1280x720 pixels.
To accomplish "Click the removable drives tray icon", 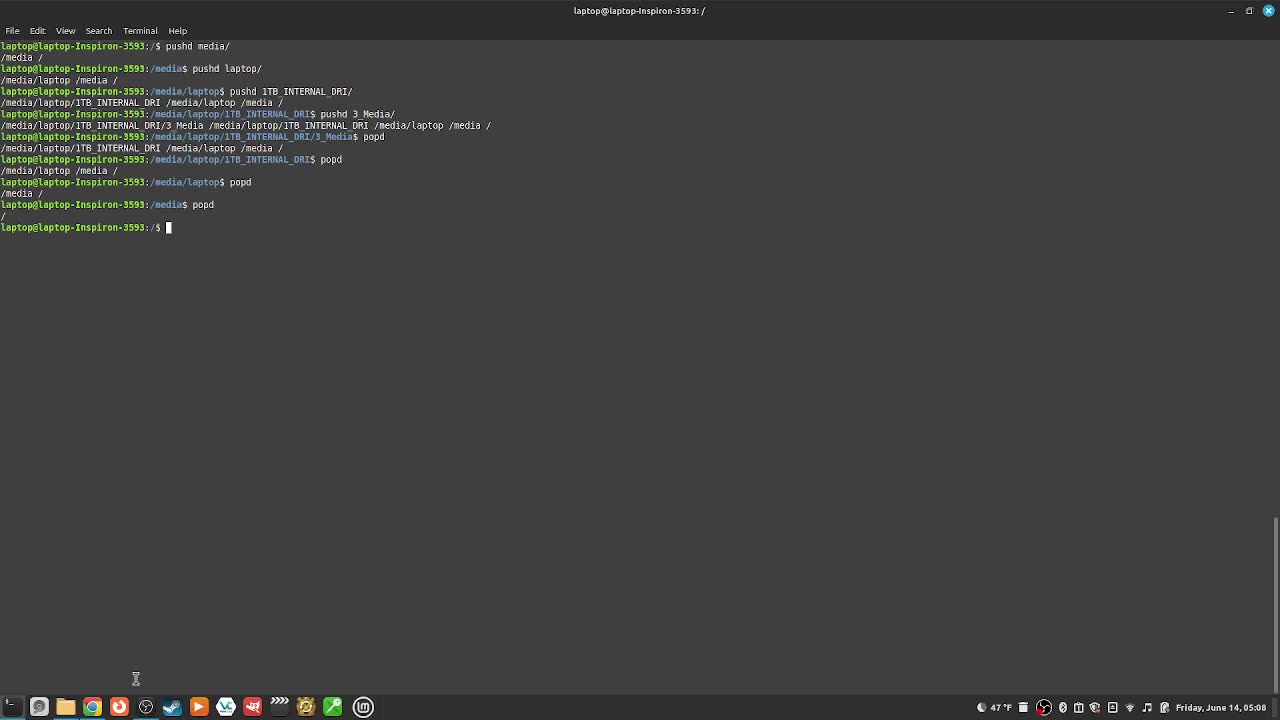I will [1112, 707].
